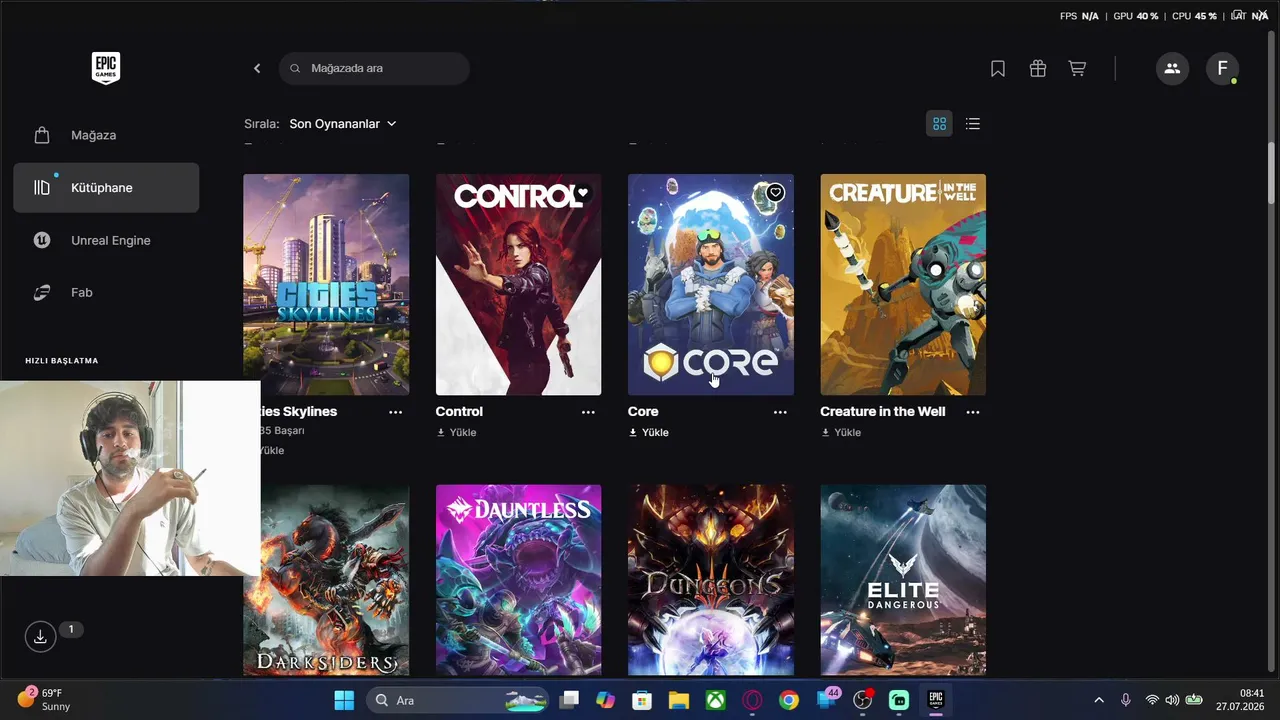Go back with the arrow beside search
1280x720 pixels.
[x=257, y=68]
